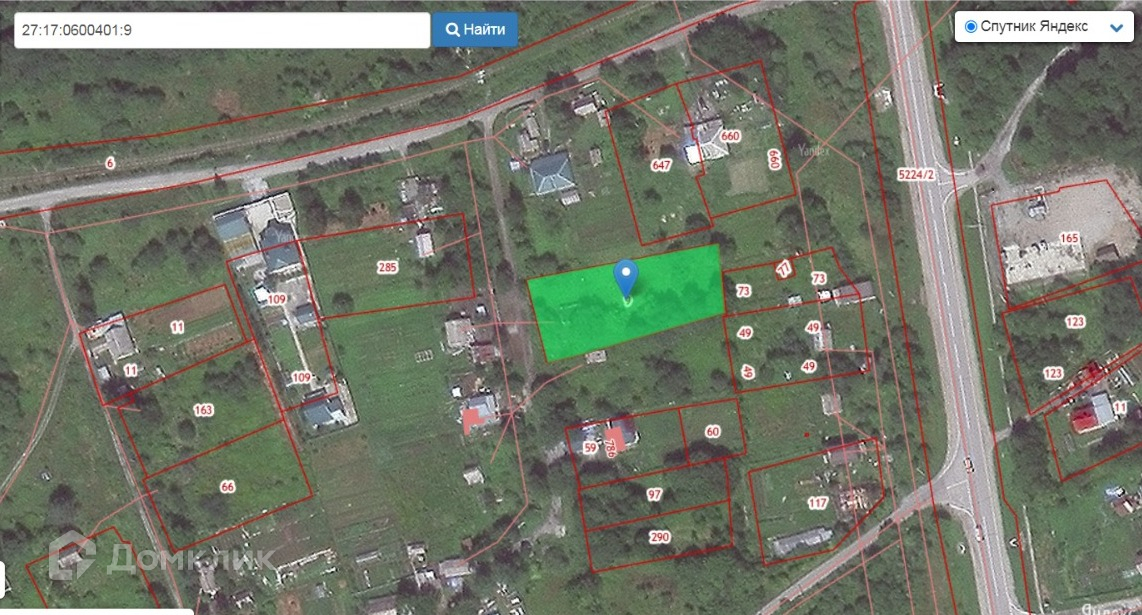Click parcel label 117
This screenshot has height=615, width=1142.
[817, 503]
